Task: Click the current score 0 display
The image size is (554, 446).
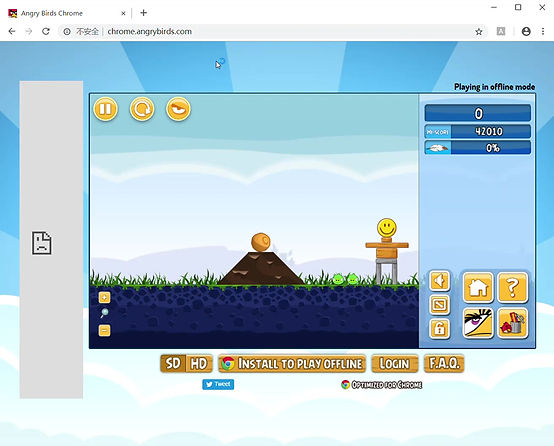Action: coord(478,113)
